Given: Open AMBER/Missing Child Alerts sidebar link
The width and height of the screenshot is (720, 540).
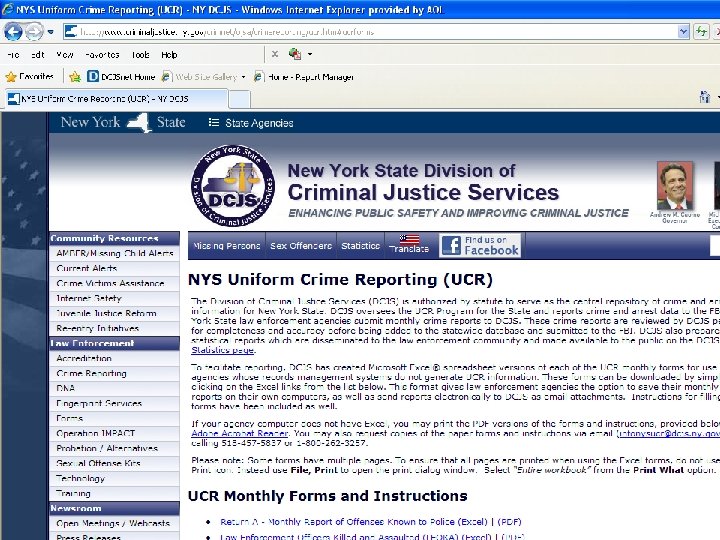Looking at the screenshot, I should click(x=114, y=253).
